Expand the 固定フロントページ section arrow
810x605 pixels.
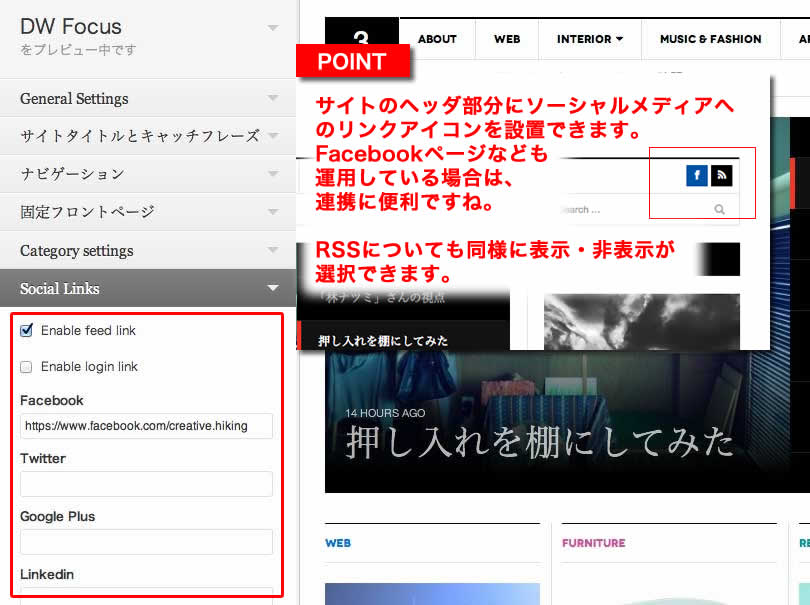[273, 212]
